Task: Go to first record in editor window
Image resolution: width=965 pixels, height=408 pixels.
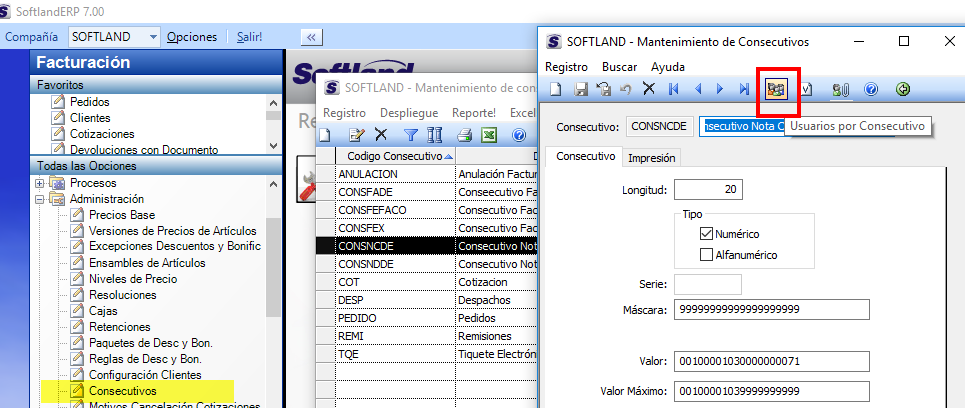Action: [x=673, y=90]
